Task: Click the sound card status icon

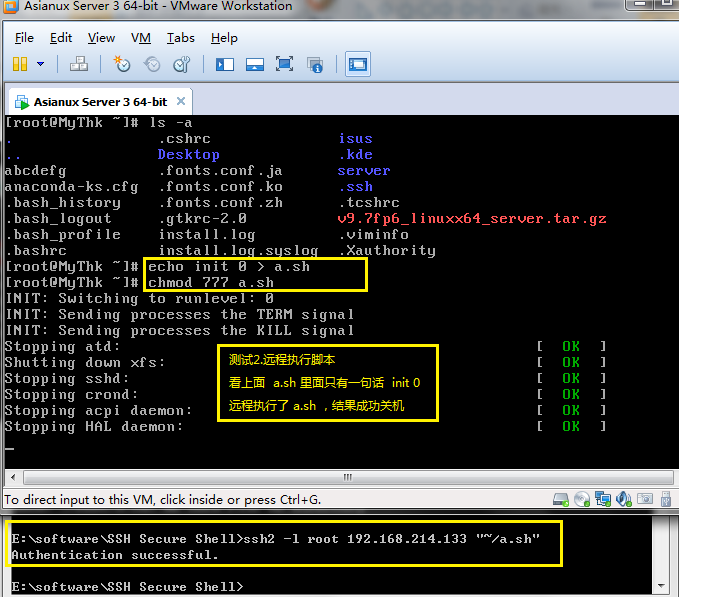Action: click(624, 499)
